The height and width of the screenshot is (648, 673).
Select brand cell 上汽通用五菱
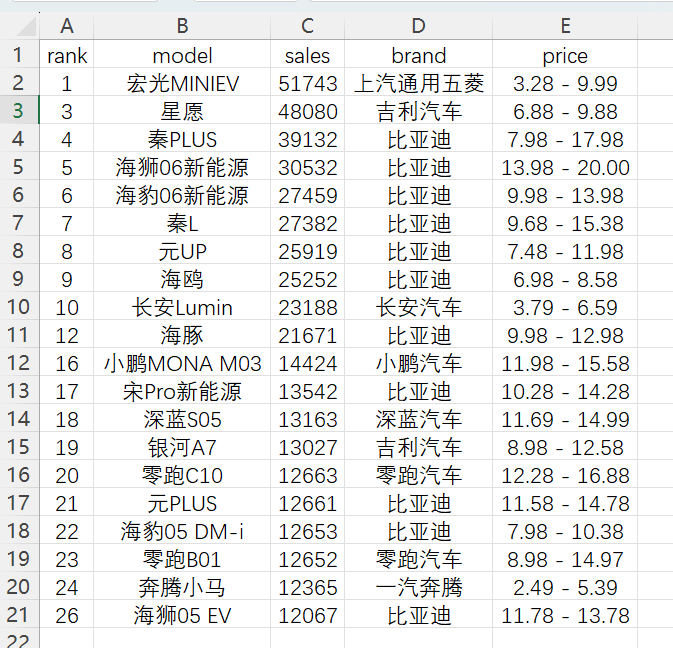[x=418, y=82]
